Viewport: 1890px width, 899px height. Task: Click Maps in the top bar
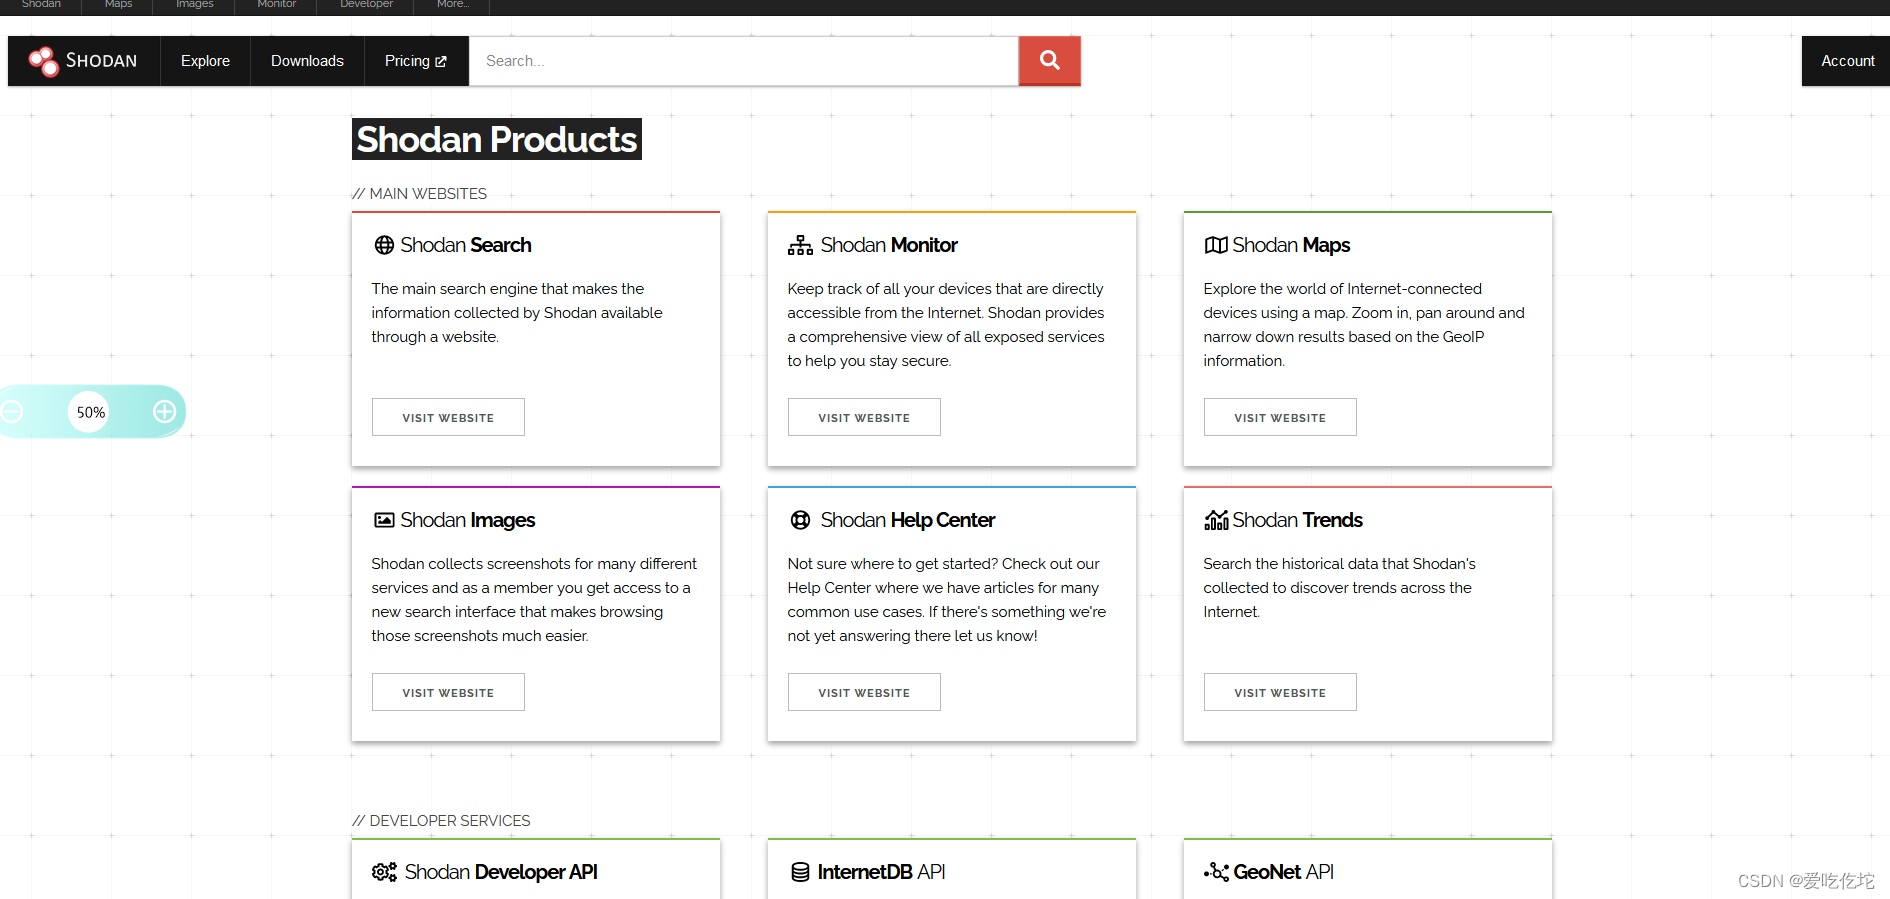coord(118,4)
